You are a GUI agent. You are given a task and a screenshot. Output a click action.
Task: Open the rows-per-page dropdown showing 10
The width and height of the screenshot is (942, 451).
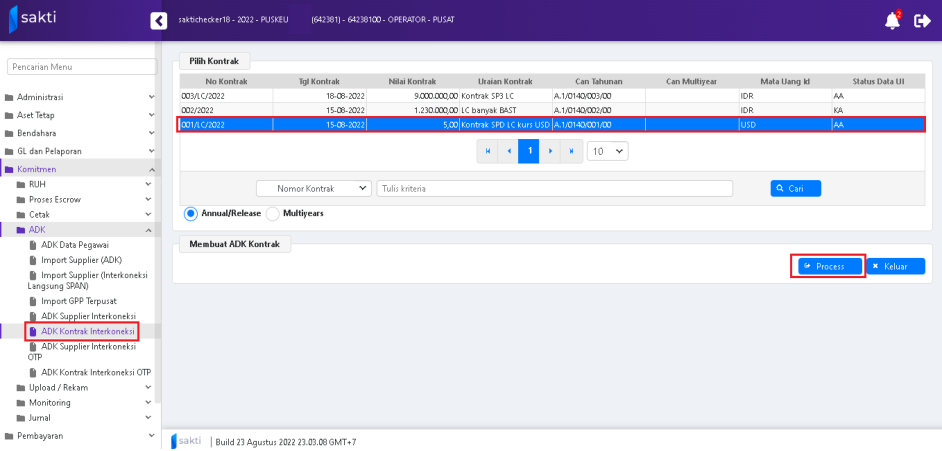point(607,151)
